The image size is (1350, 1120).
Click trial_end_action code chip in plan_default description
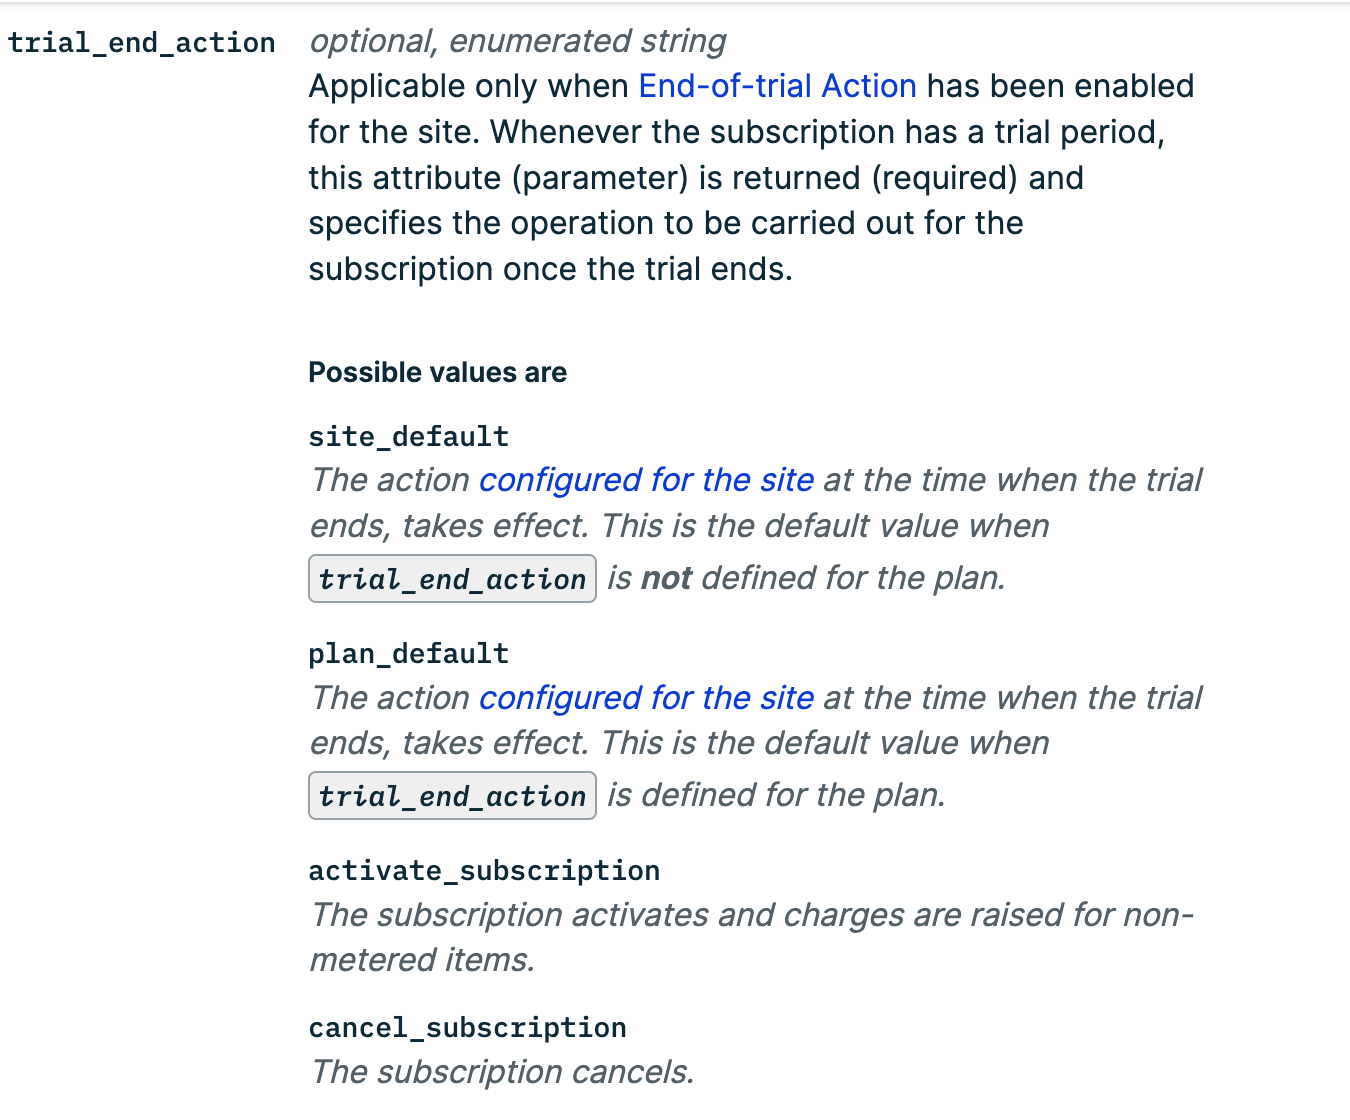point(452,796)
